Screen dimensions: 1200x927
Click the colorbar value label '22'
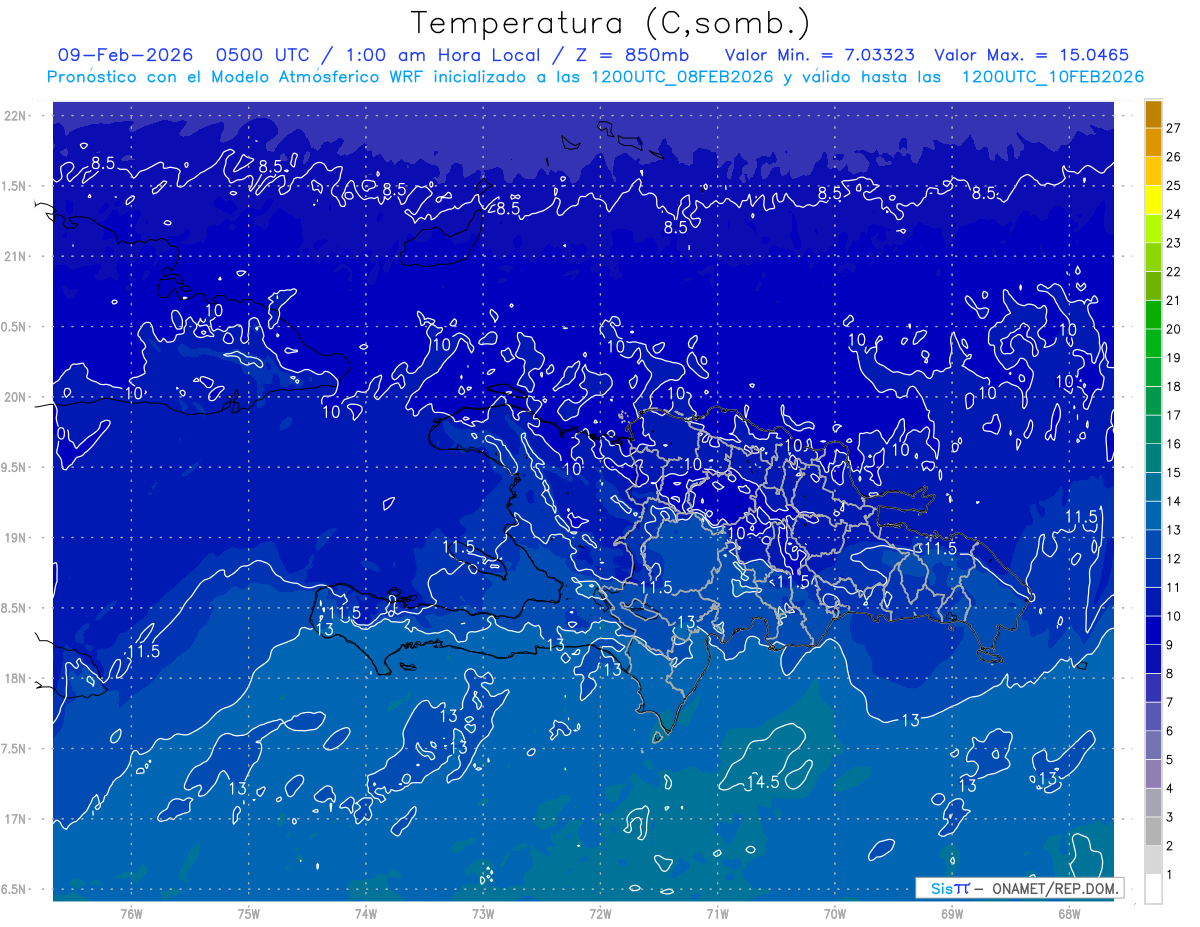click(x=1173, y=272)
